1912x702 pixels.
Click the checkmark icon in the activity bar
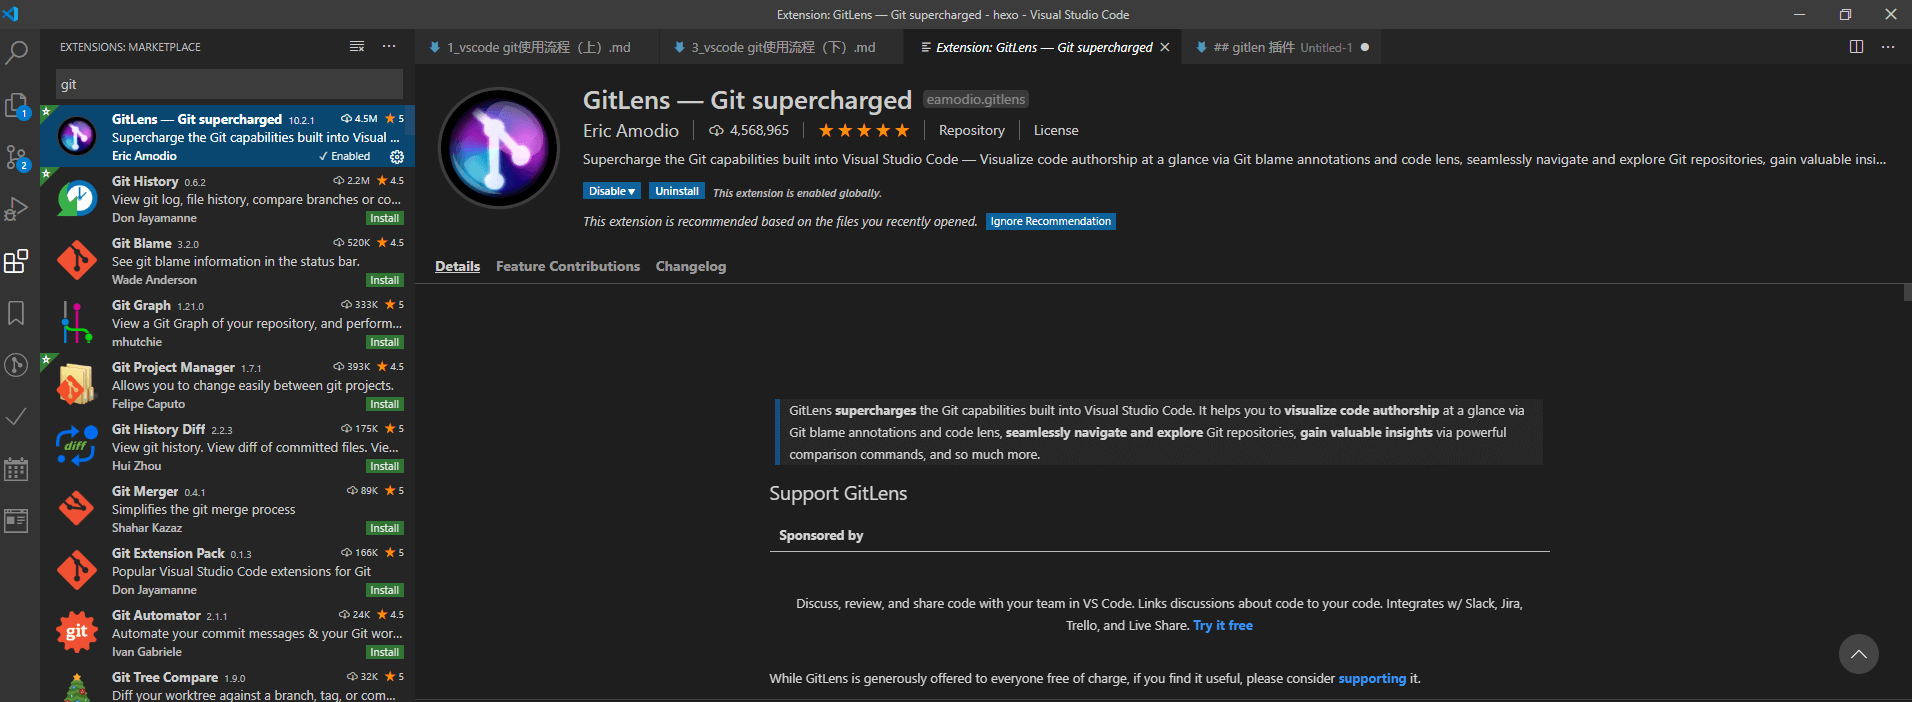coord(16,417)
